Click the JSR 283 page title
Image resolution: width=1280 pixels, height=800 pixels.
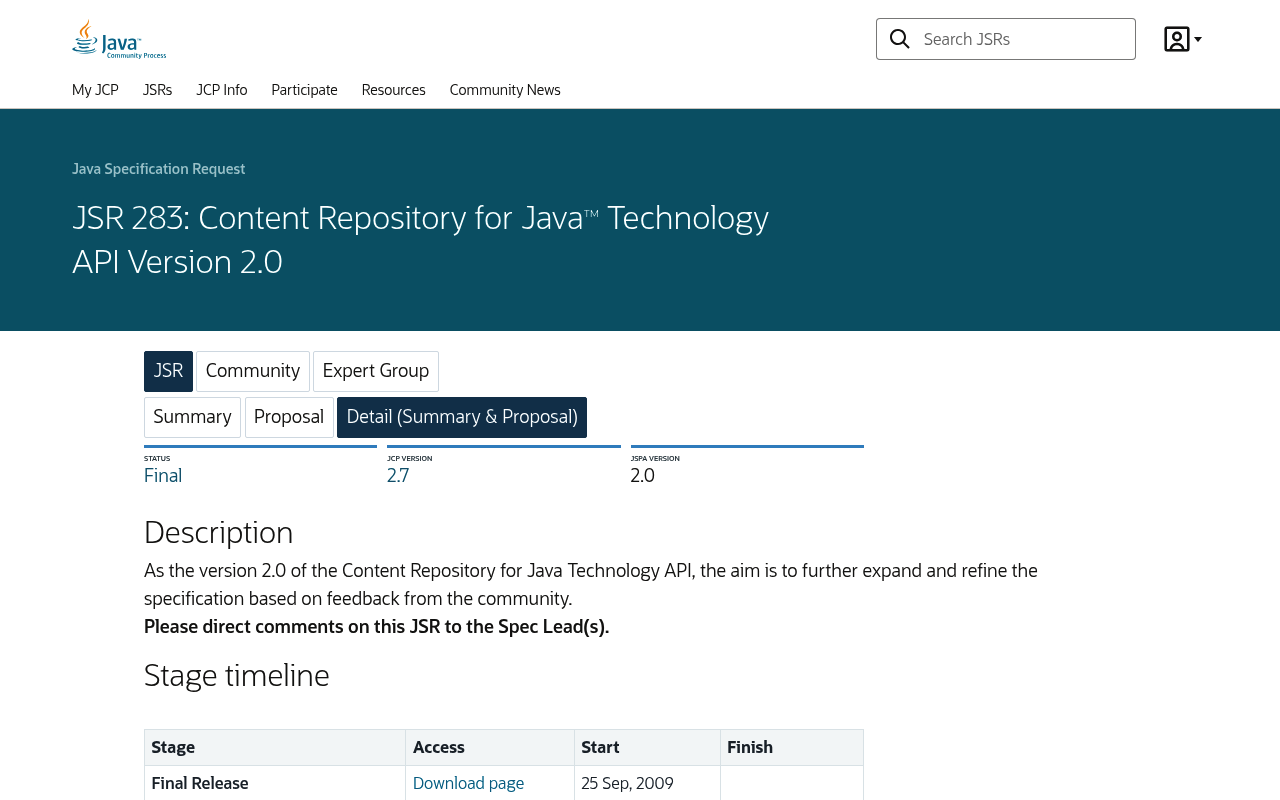(x=420, y=240)
